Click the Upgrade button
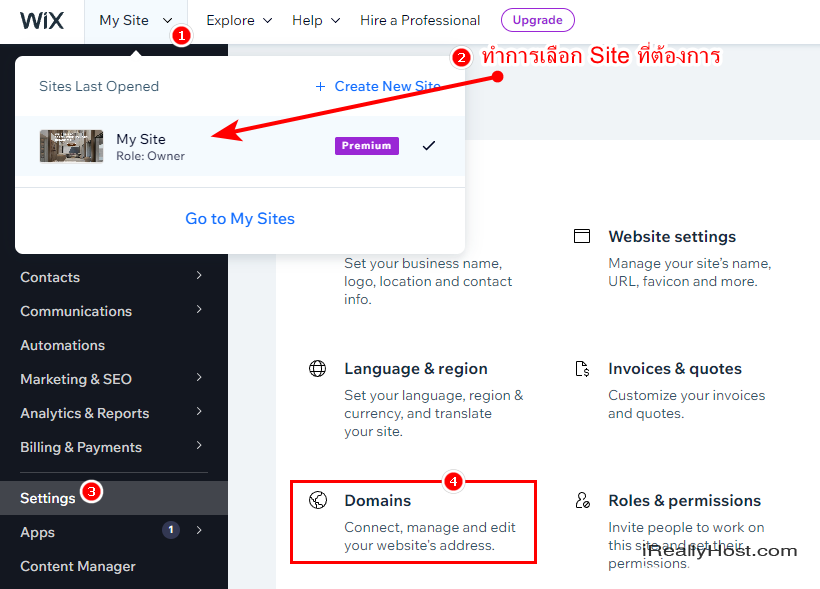The width and height of the screenshot is (820, 589). (538, 20)
